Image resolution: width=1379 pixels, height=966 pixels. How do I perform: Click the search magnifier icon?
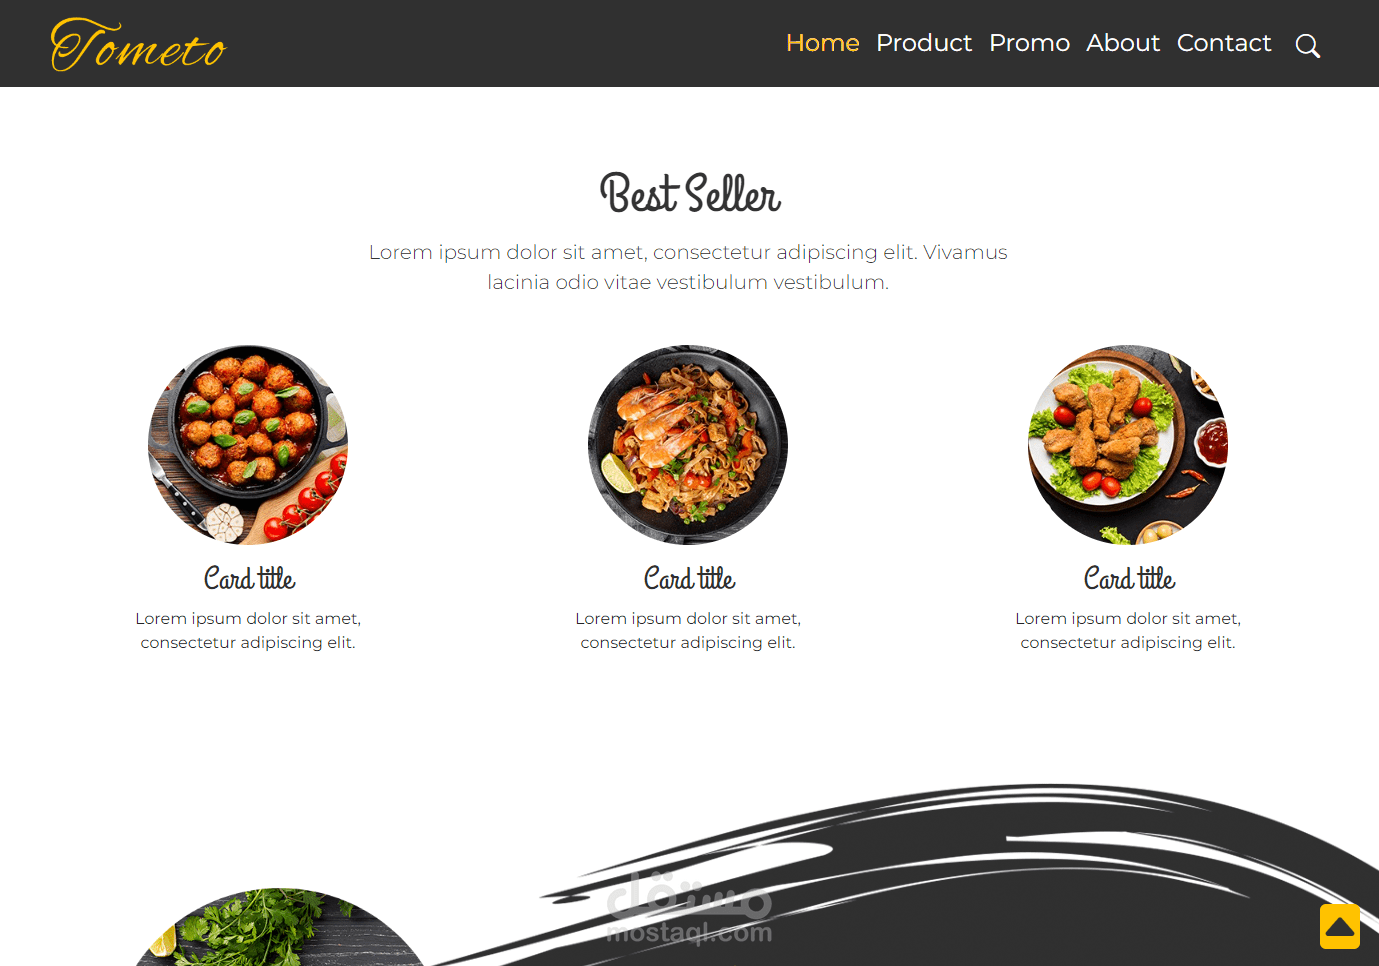(1307, 46)
